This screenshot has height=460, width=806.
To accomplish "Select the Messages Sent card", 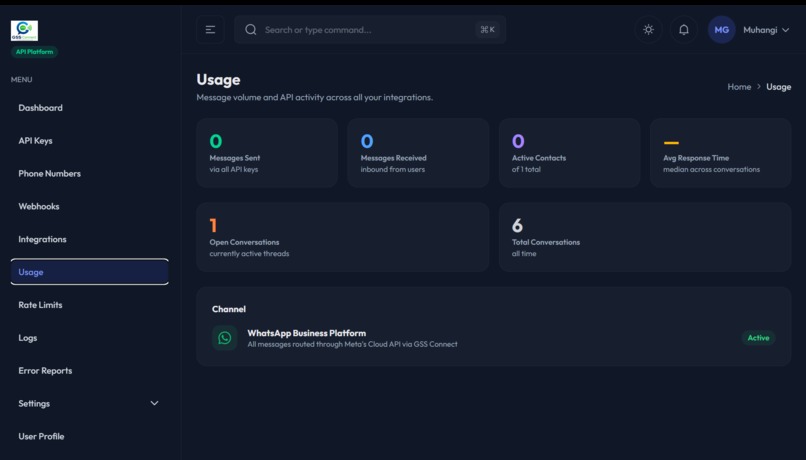I will (x=267, y=153).
